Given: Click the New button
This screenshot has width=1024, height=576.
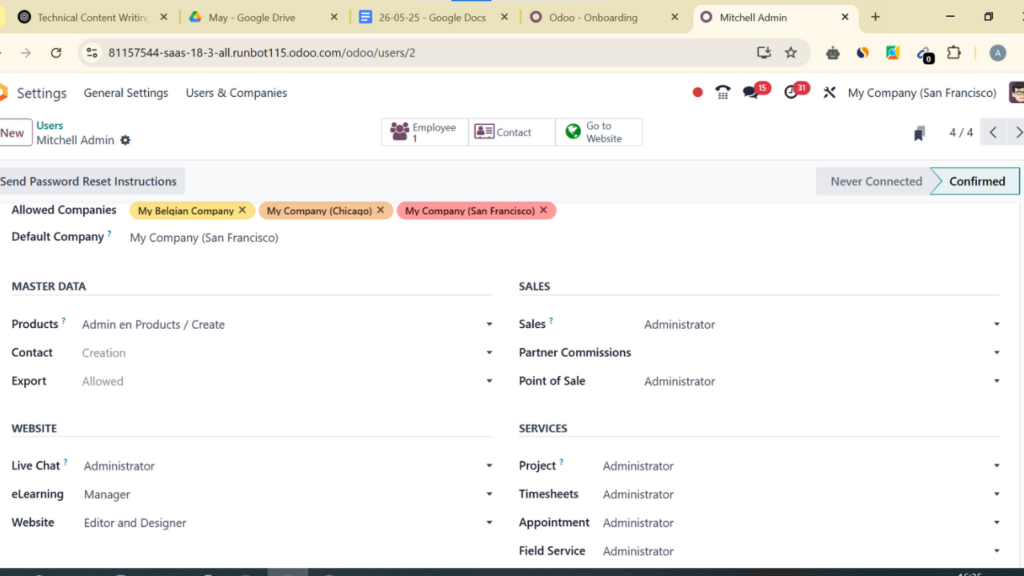Looking at the screenshot, I should pyautogui.click(x=13, y=133).
